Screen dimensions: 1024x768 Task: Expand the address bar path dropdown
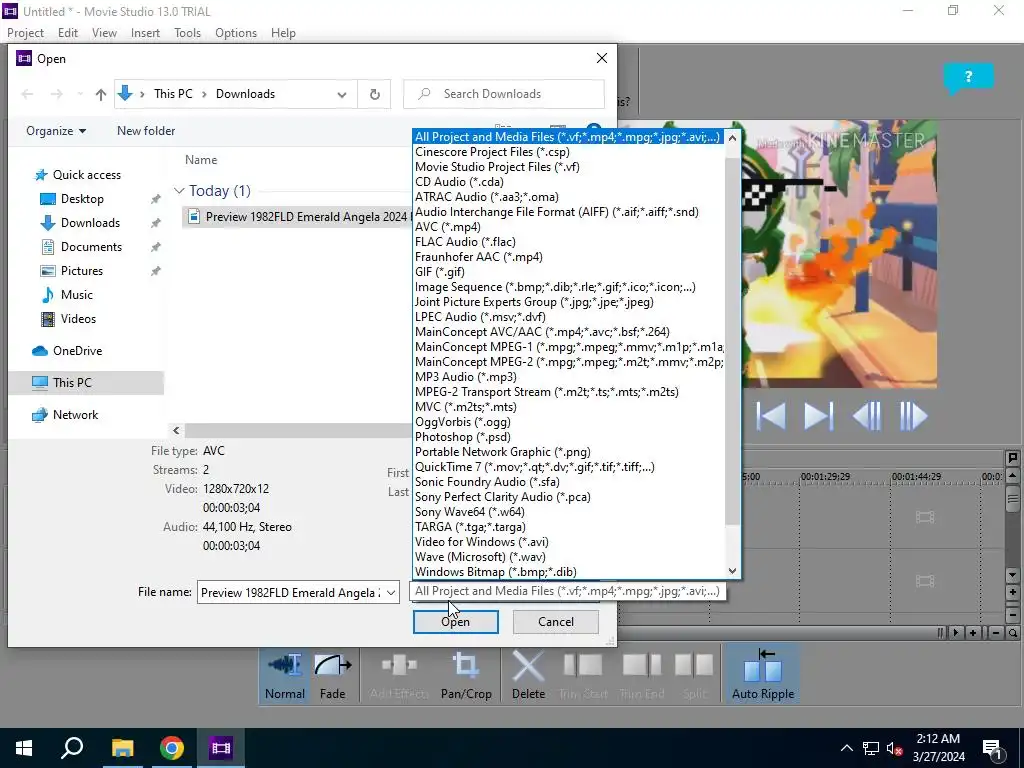(x=342, y=95)
